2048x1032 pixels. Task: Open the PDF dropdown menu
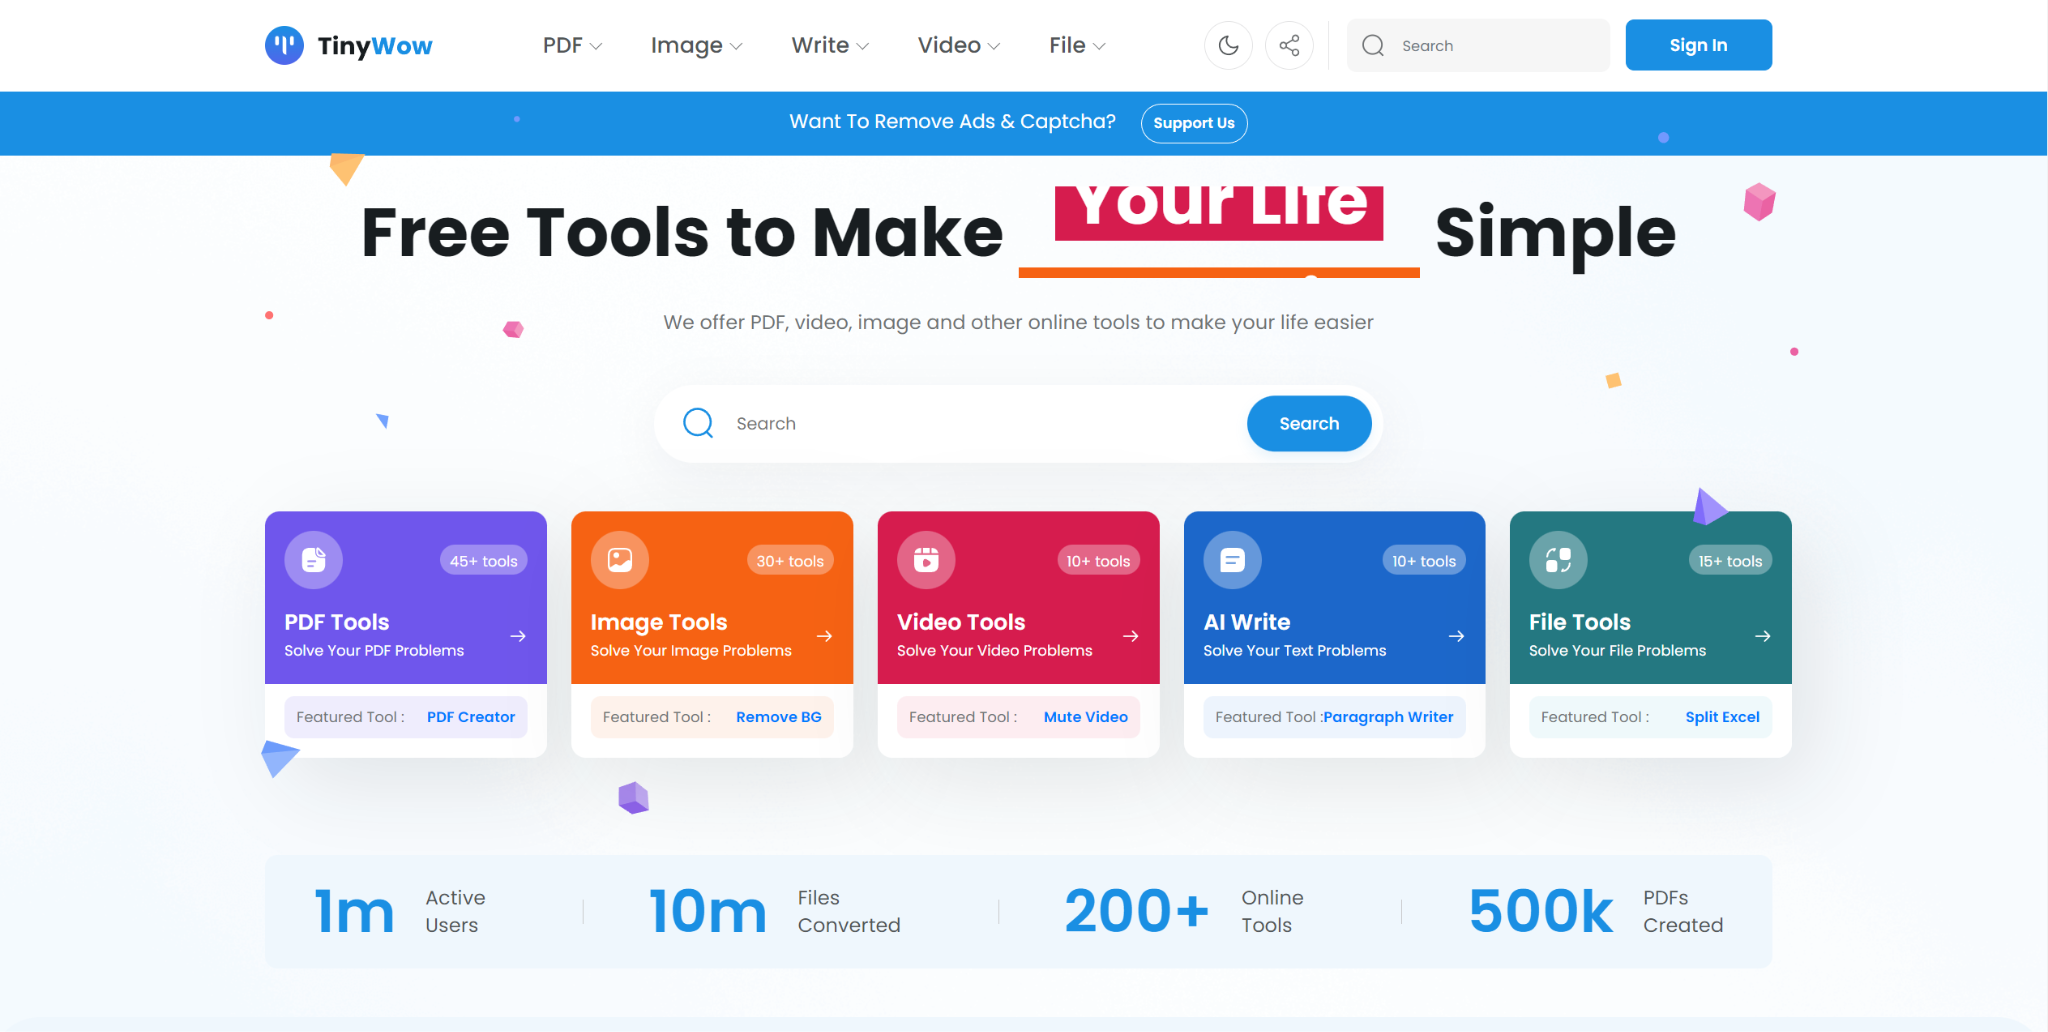(571, 45)
